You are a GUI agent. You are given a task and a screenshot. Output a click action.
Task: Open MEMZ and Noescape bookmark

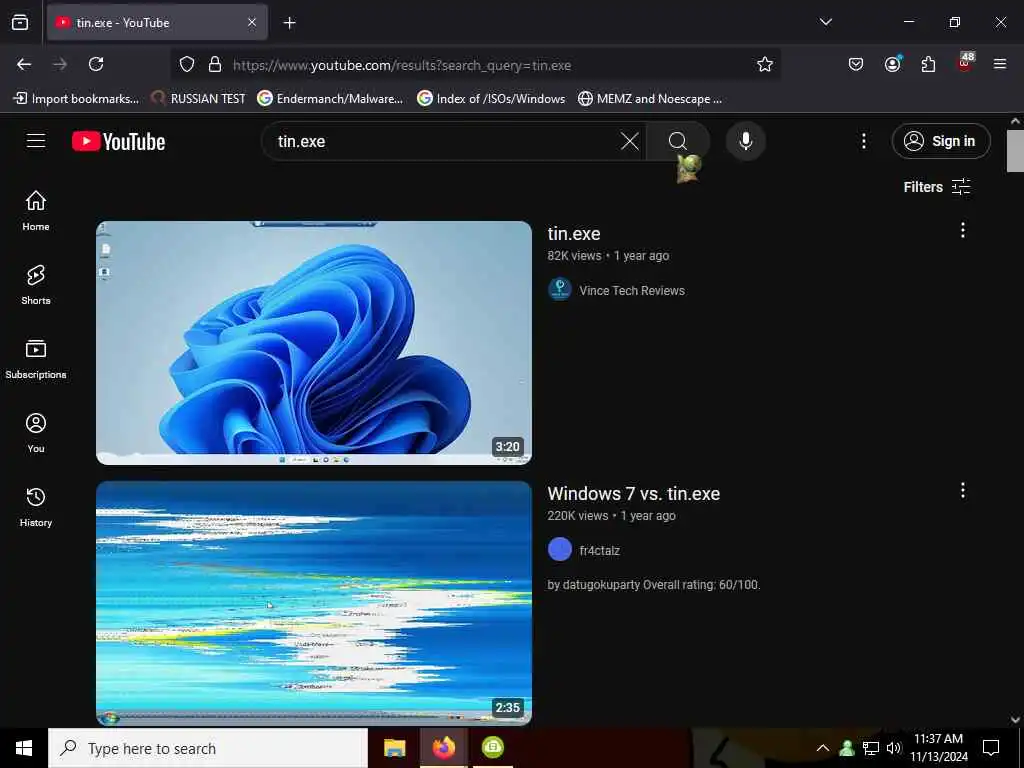(650, 99)
